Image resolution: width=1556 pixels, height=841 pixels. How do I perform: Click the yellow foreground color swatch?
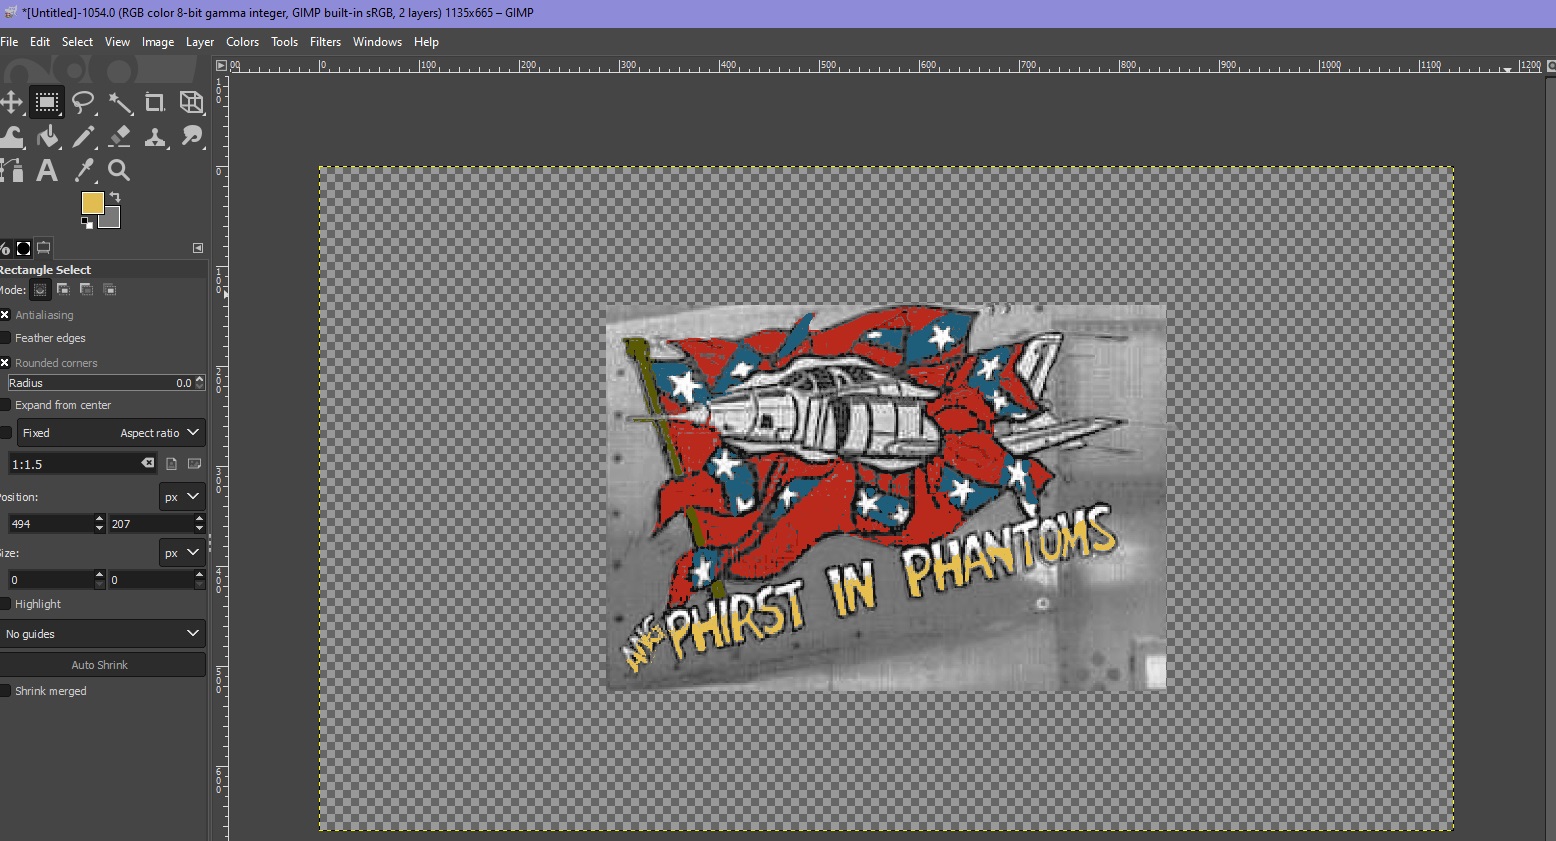[x=91, y=202]
